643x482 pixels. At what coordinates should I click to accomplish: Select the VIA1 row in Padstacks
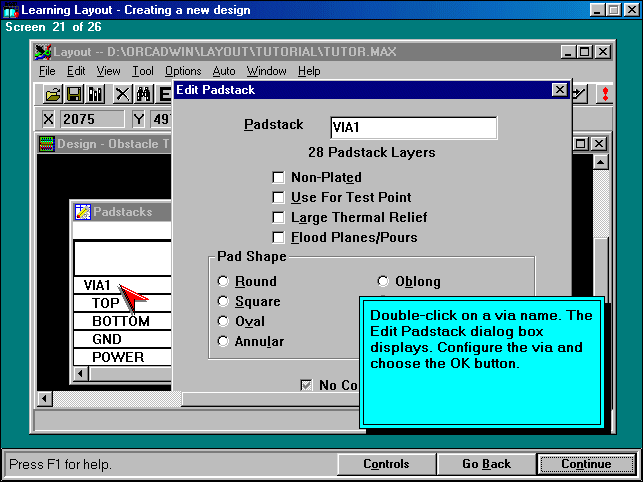pos(98,285)
